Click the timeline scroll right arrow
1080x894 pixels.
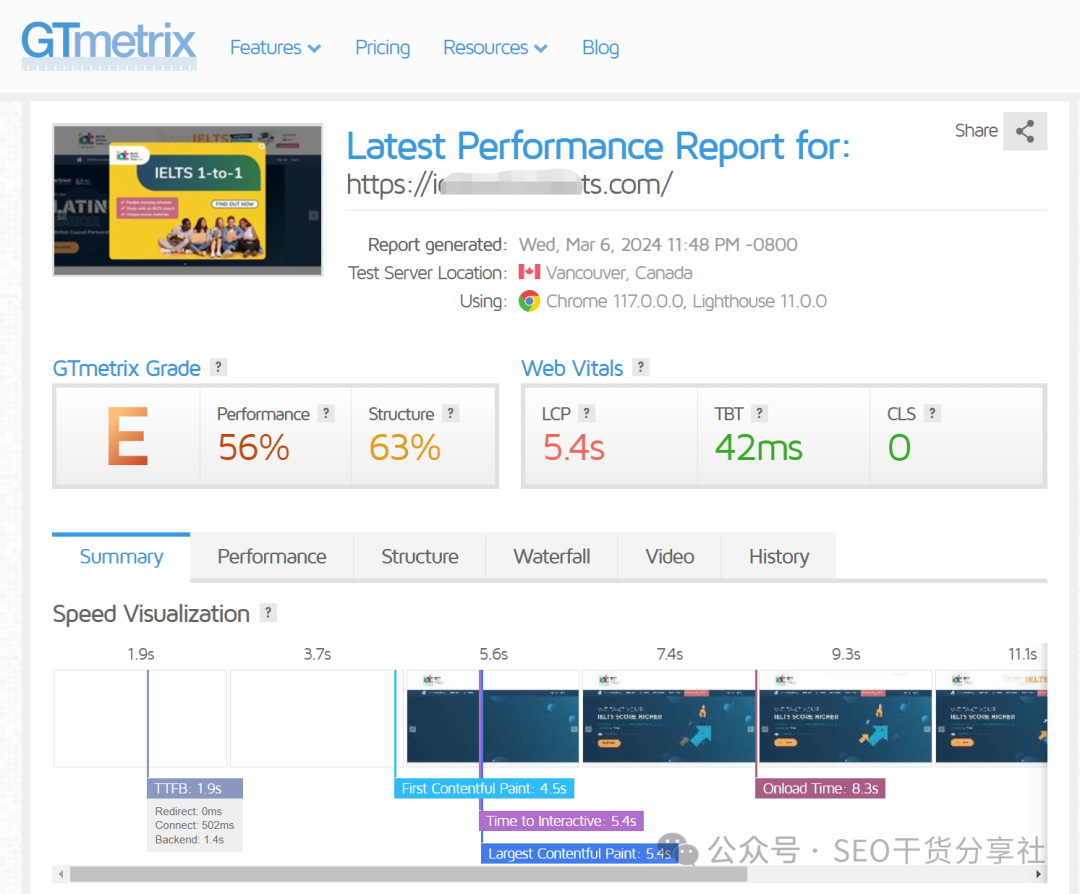click(x=1039, y=874)
